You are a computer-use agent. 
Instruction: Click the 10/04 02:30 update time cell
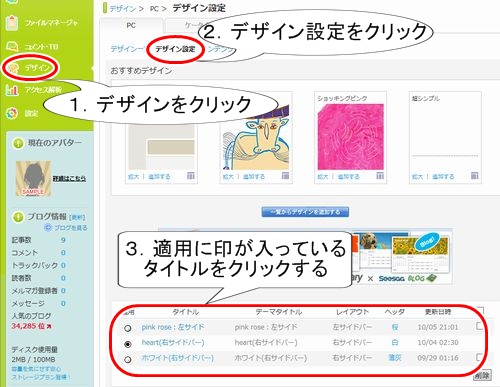438,342
